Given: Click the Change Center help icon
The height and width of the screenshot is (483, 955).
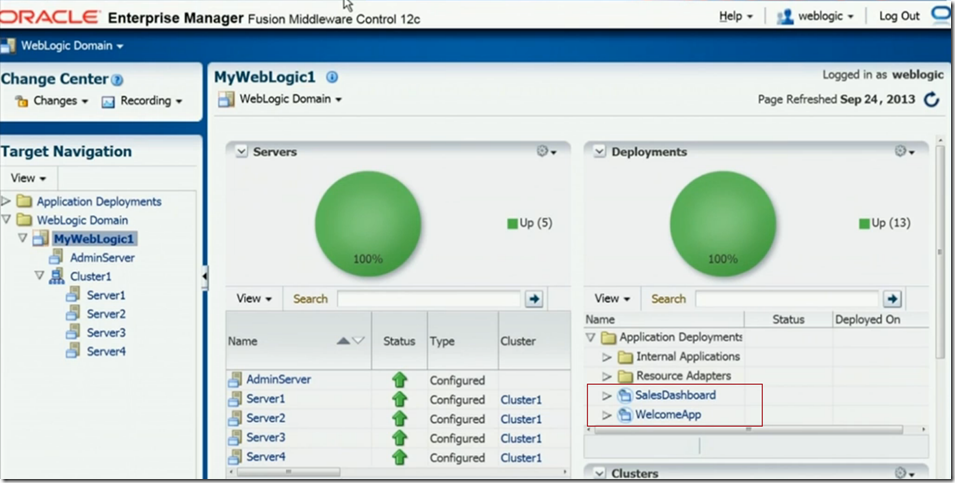Looking at the screenshot, I should (x=117, y=80).
